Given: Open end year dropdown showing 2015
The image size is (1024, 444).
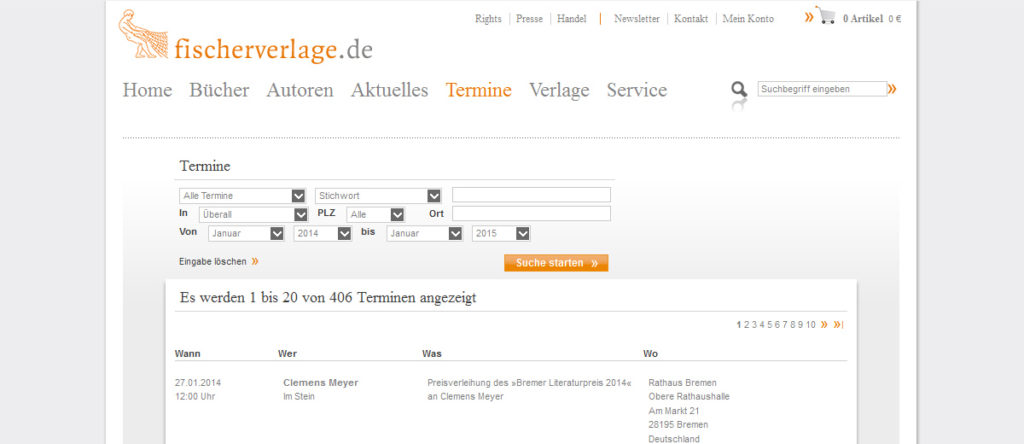Looking at the screenshot, I should click(x=522, y=233).
